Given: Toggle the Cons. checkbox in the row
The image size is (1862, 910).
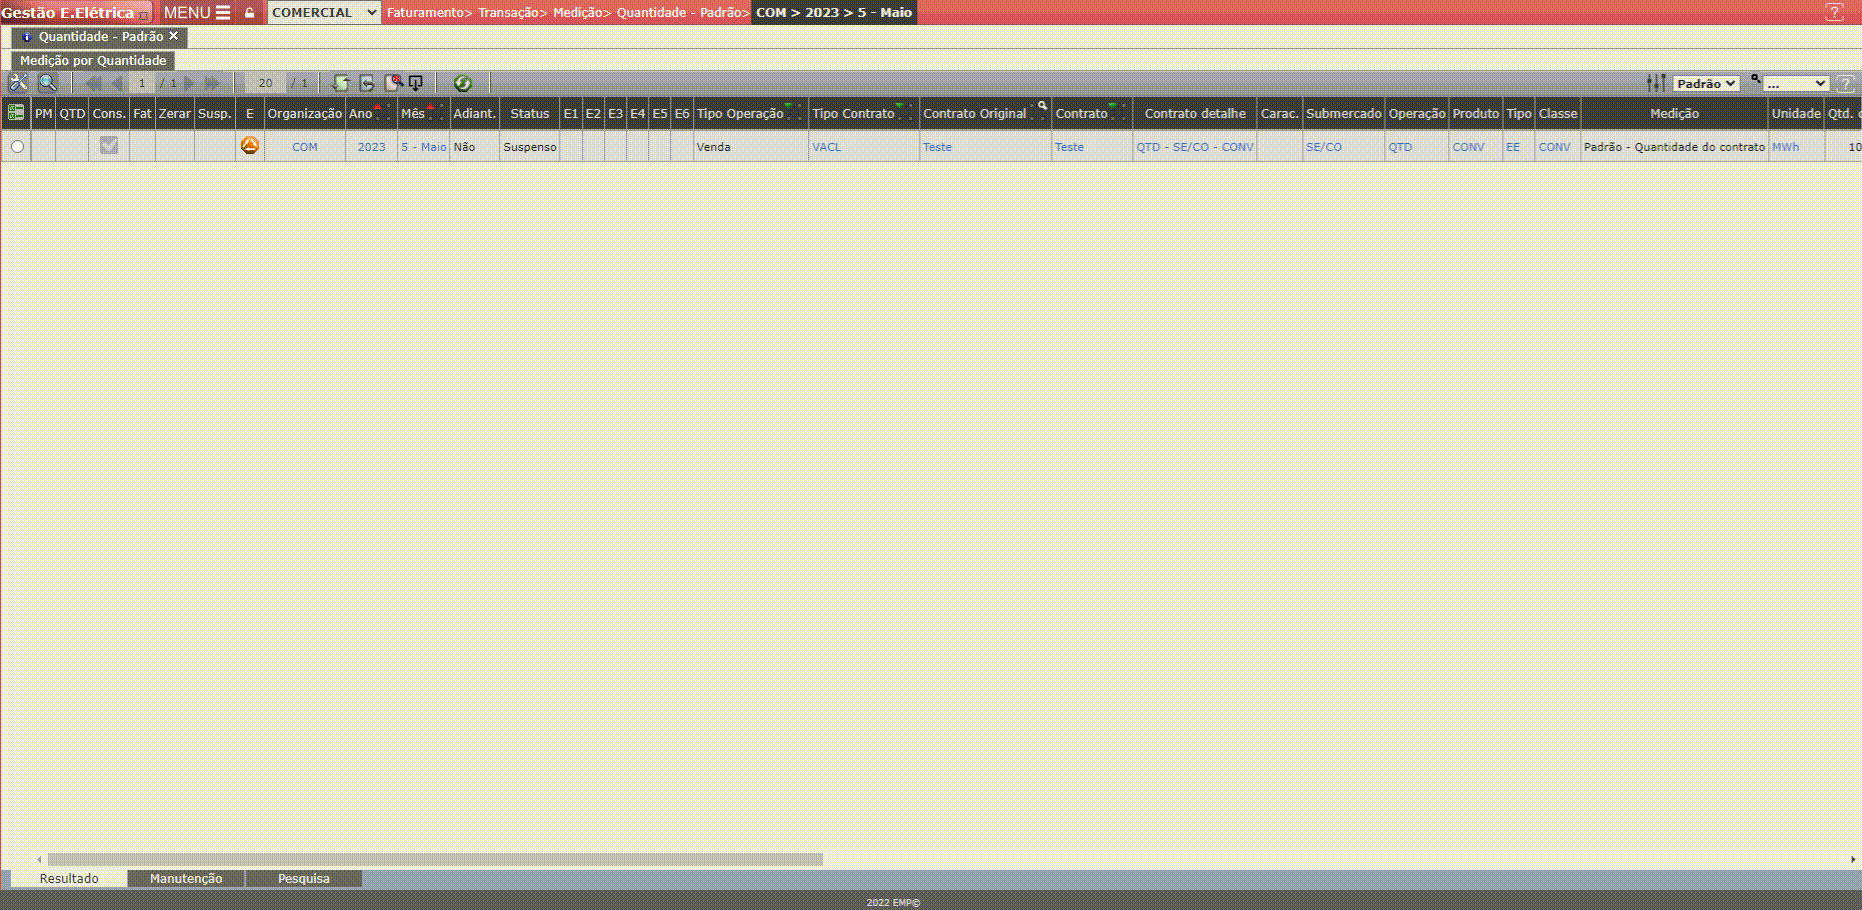Looking at the screenshot, I should (109, 146).
